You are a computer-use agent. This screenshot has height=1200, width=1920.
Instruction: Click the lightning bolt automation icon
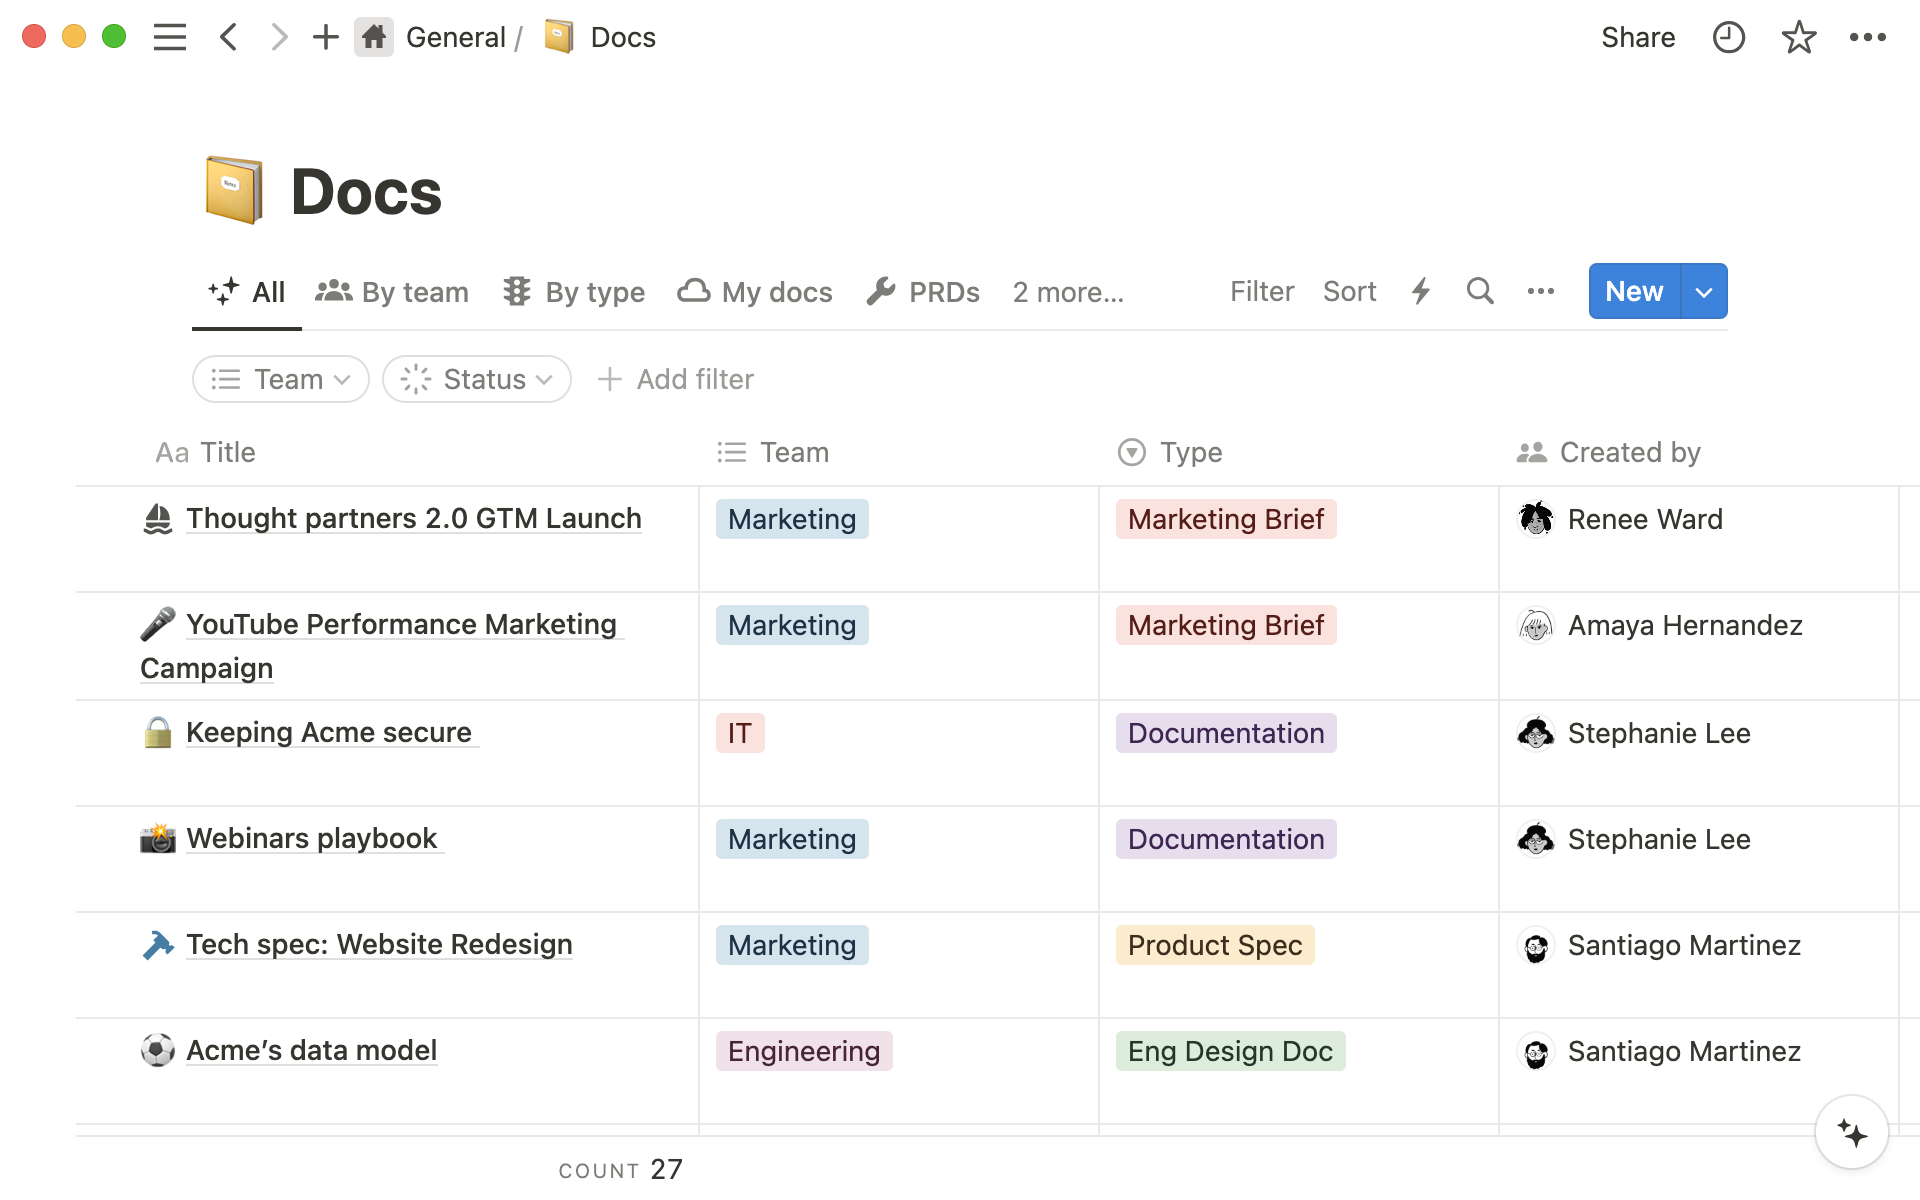click(x=1422, y=292)
